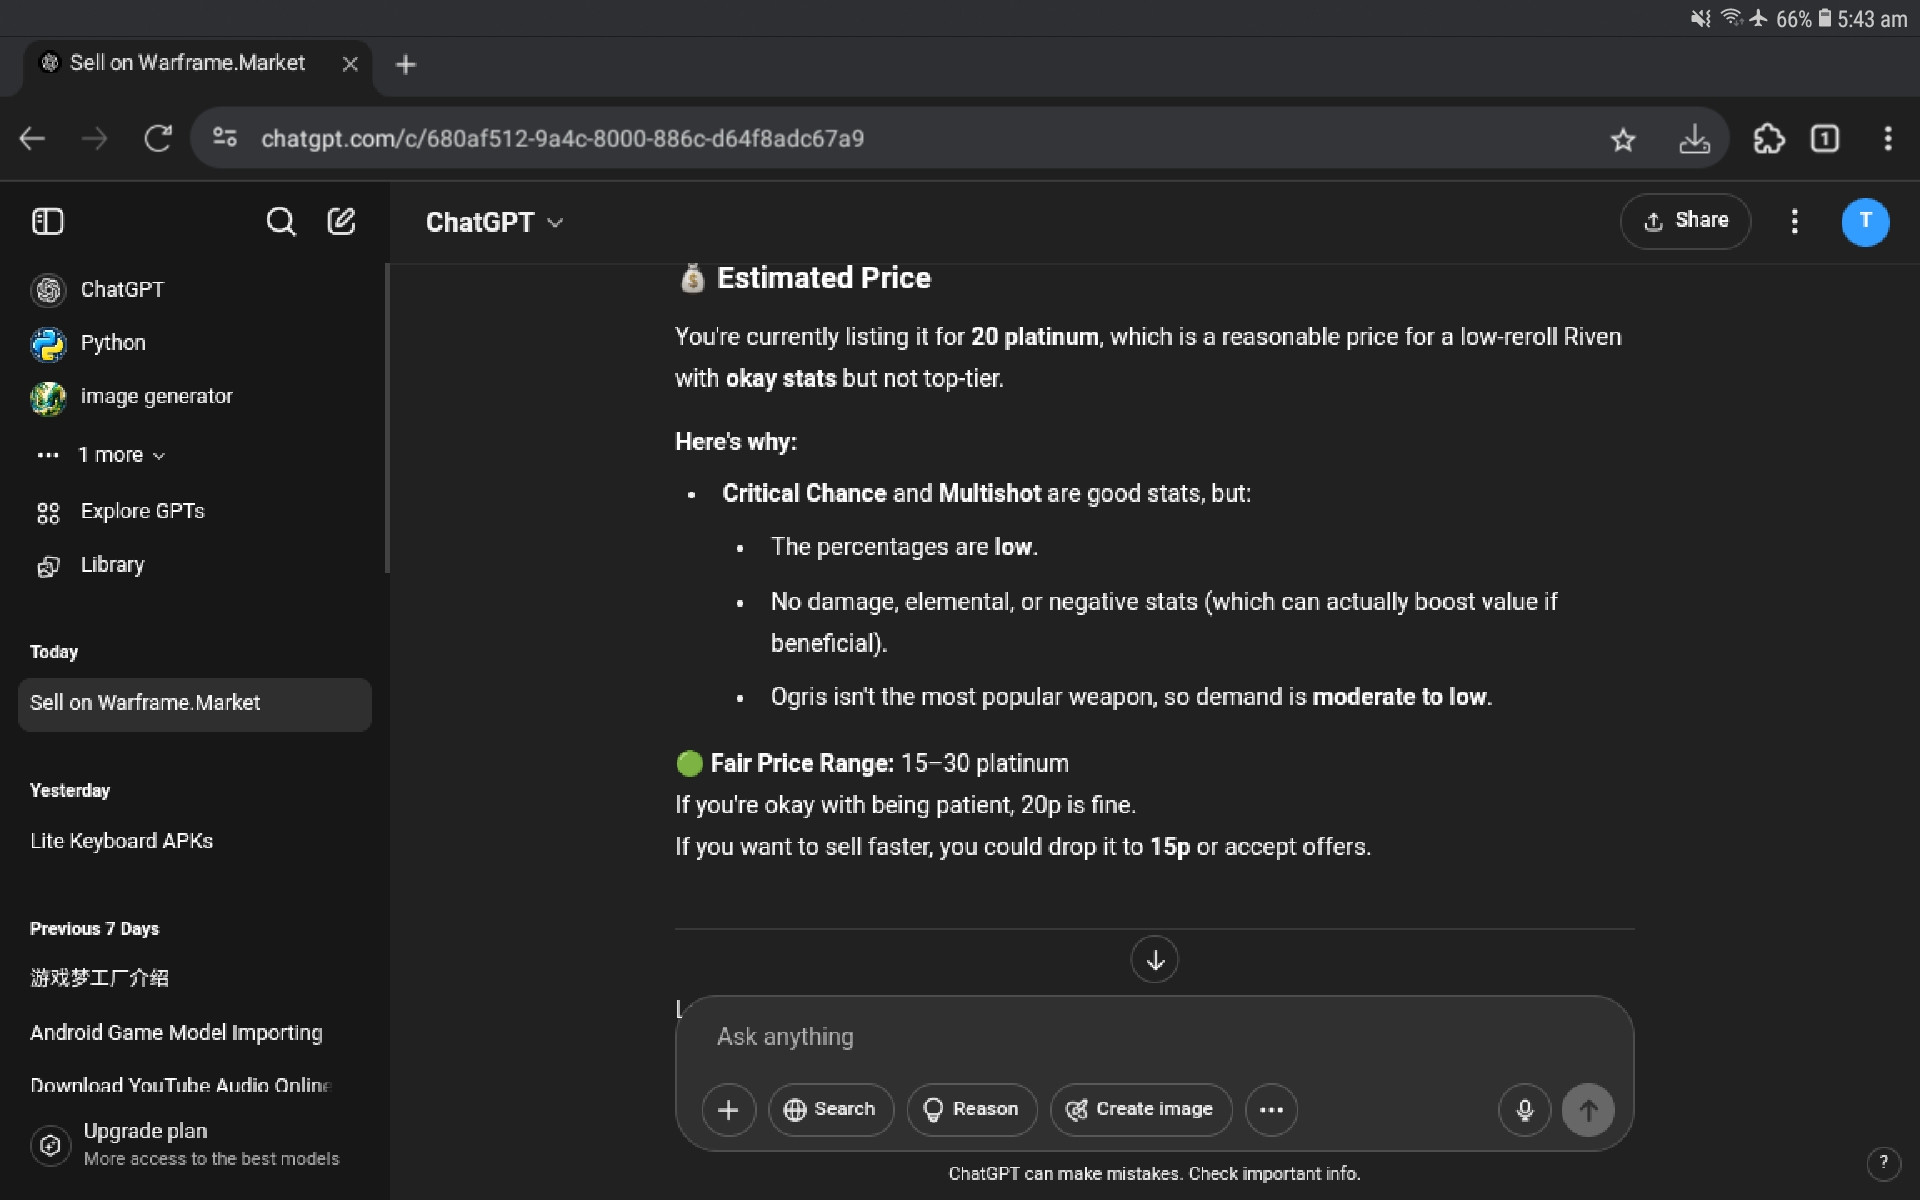Viewport: 1920px width, 1200px height.
Task: Click the battery 66% status indicator
Action: point(1804,19)
